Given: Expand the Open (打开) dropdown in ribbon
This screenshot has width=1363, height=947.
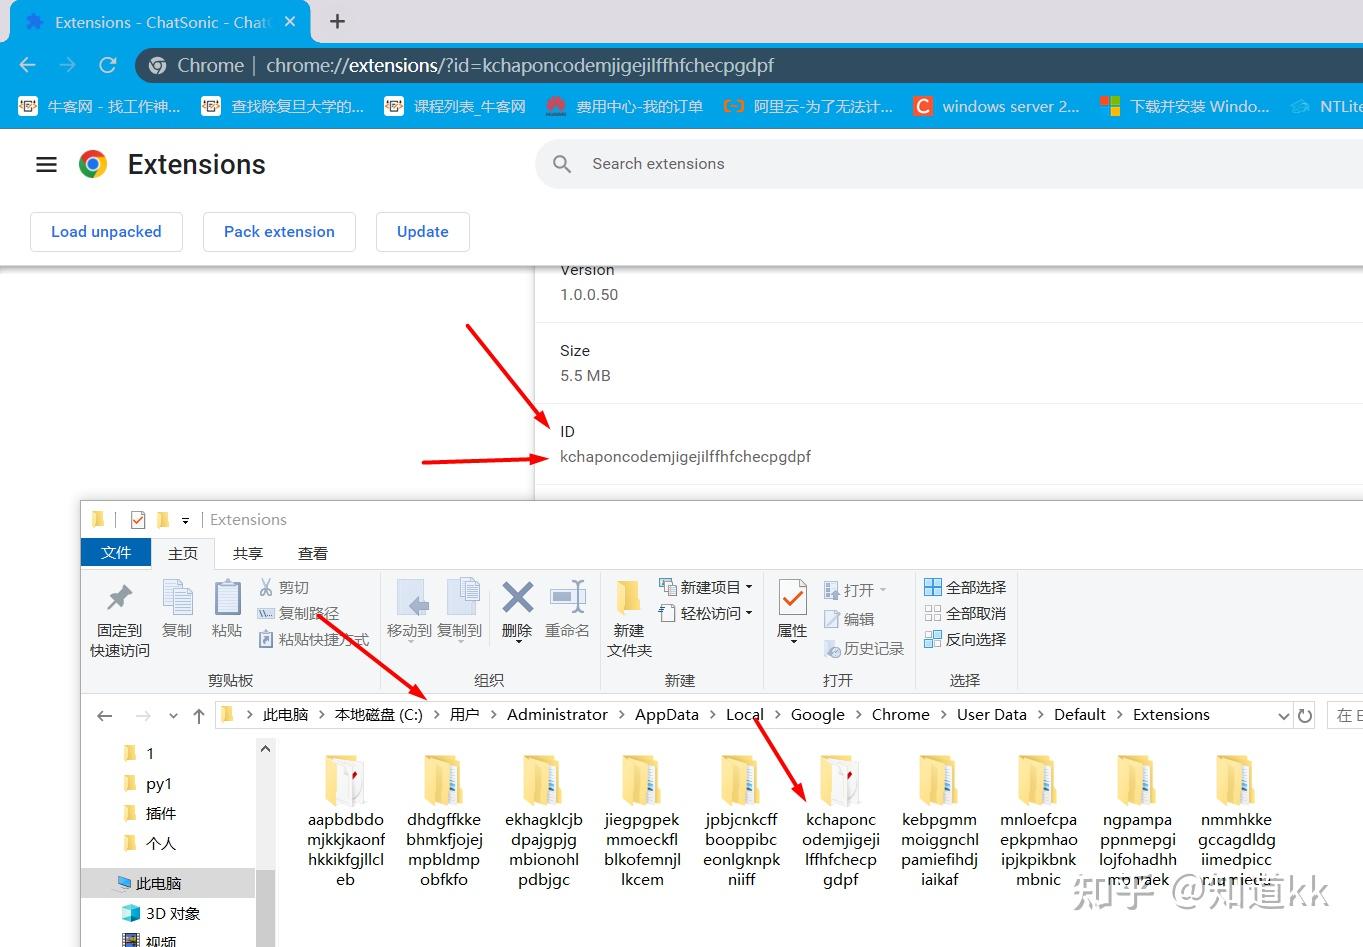Looking at the screenshot, I should 883,590.
